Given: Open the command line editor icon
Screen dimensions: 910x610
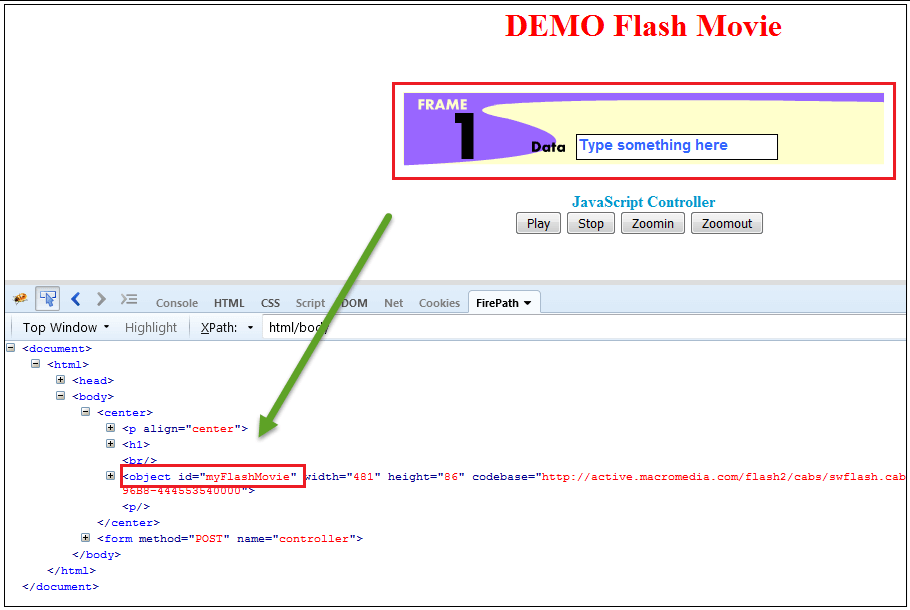Looking at the screenshot, I should [129, 299].
